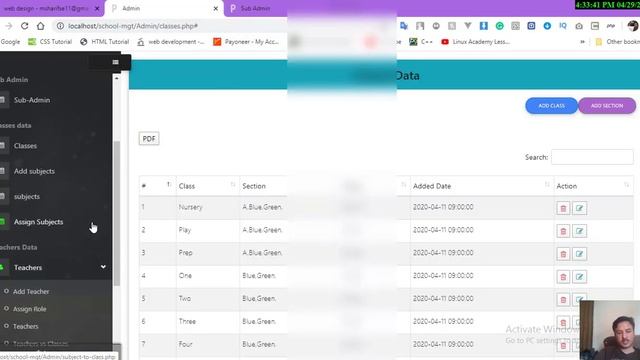
Task: Click the Grammarly extension icon
Action: click(500, 26)
